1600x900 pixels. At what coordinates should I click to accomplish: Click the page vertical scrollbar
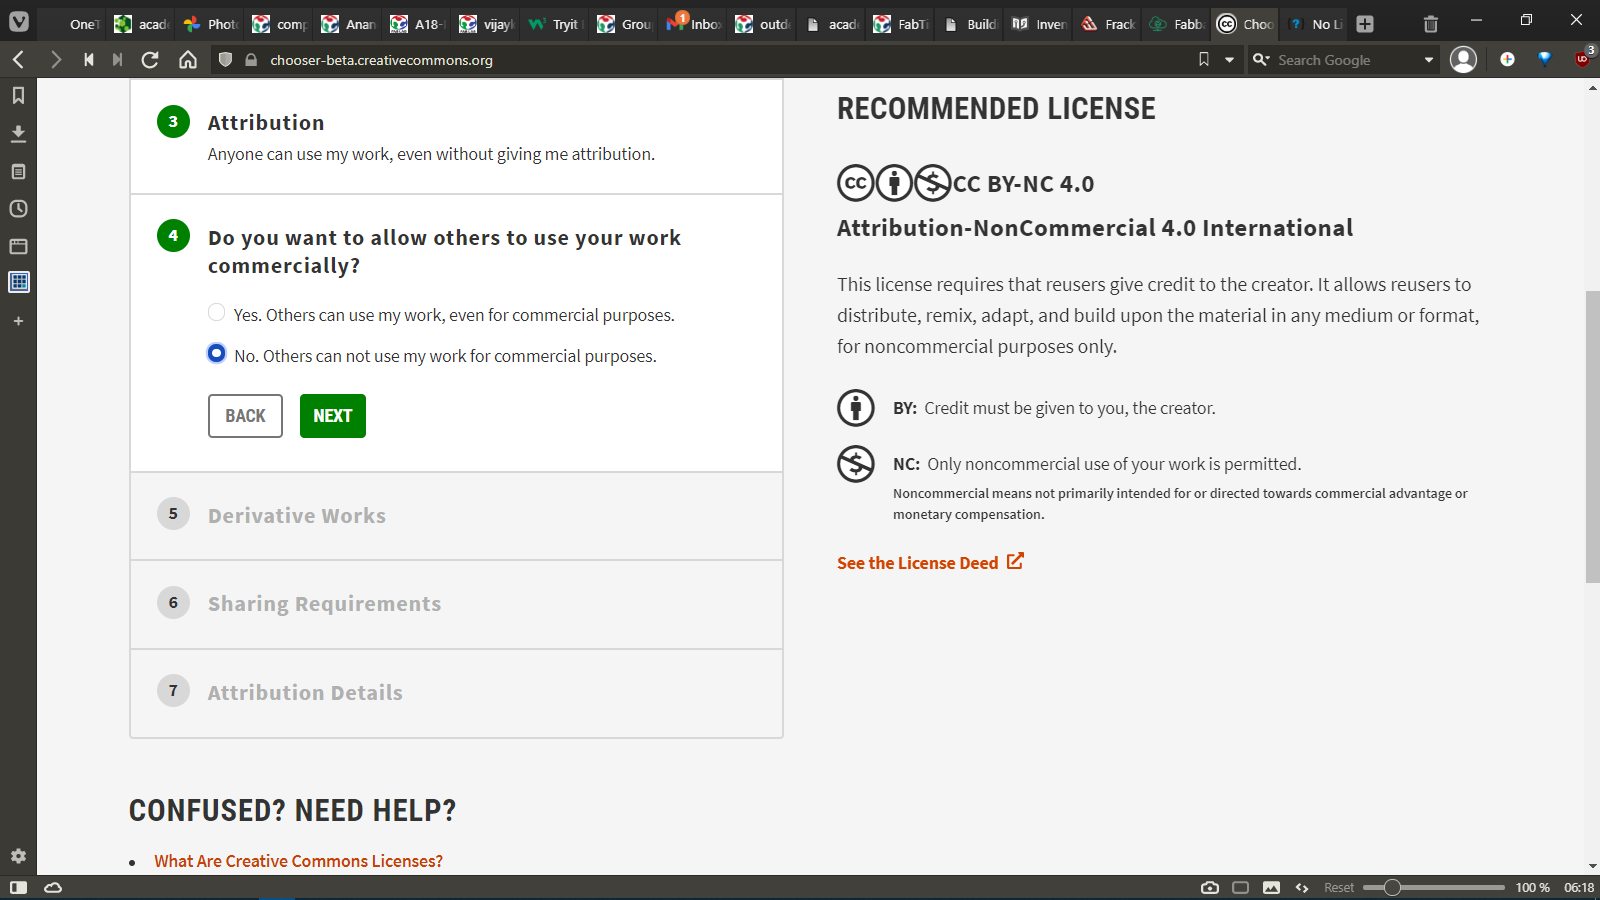pos(1592,436)
